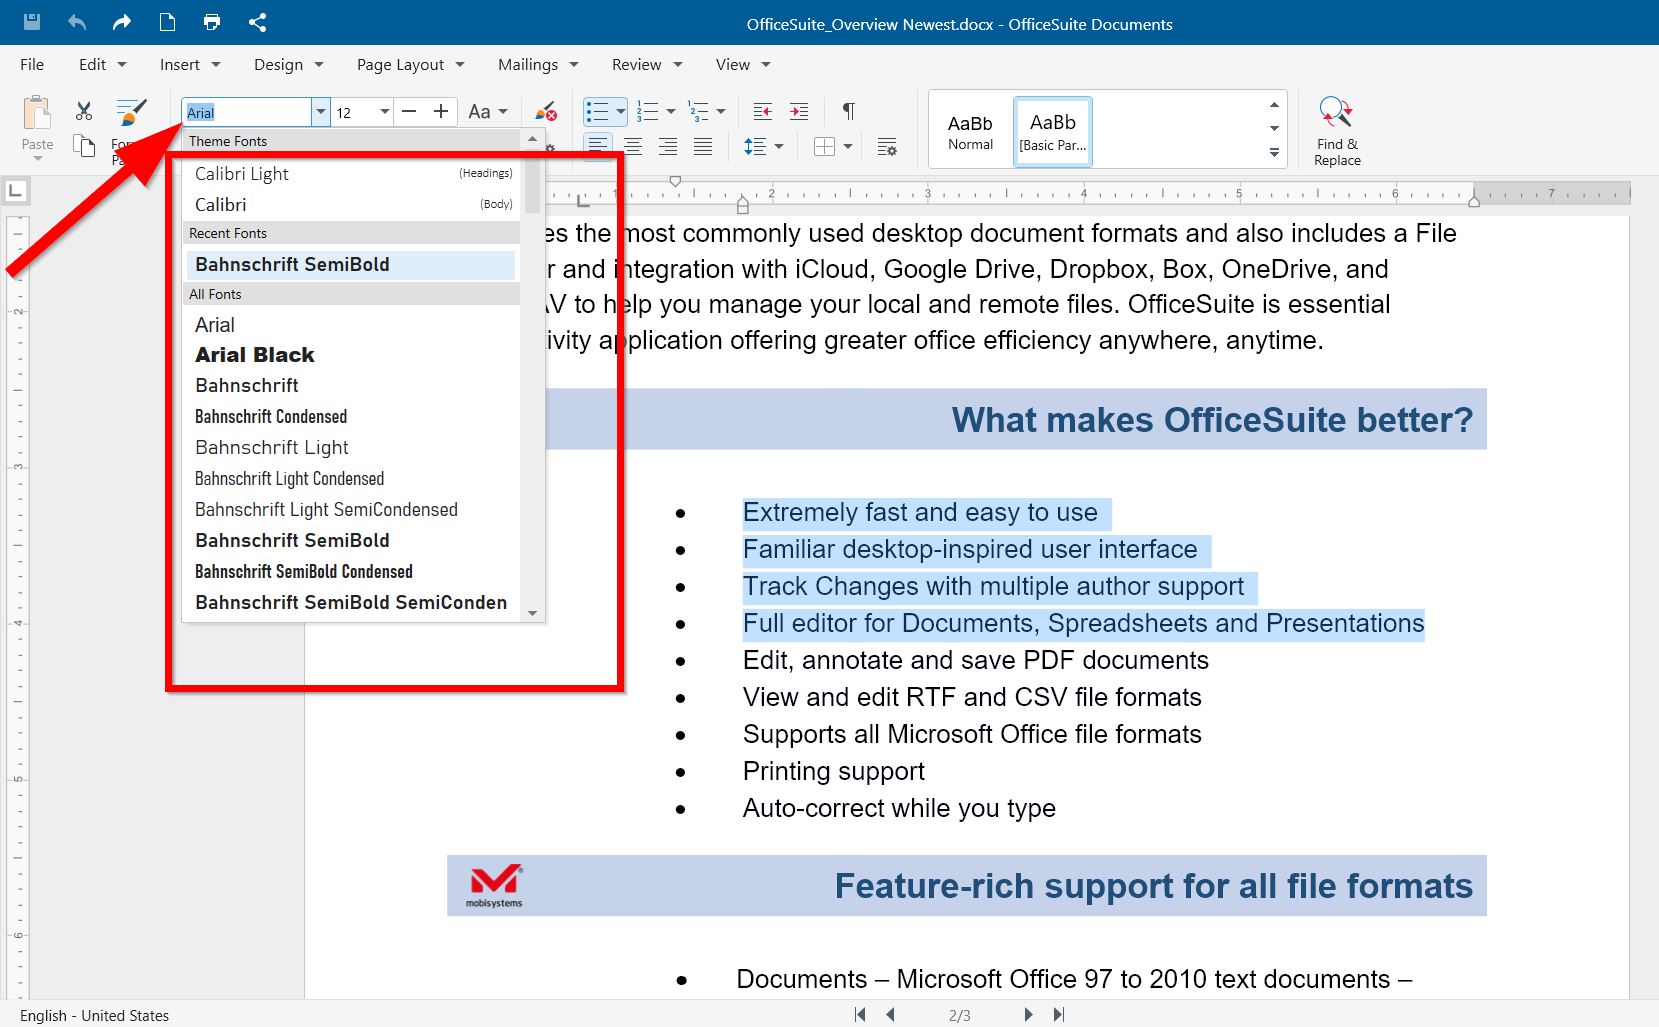This screenshot has height=1027, width=1659.
Task: Toggle paragraph marks pilcrow
Action: (848, 111)
